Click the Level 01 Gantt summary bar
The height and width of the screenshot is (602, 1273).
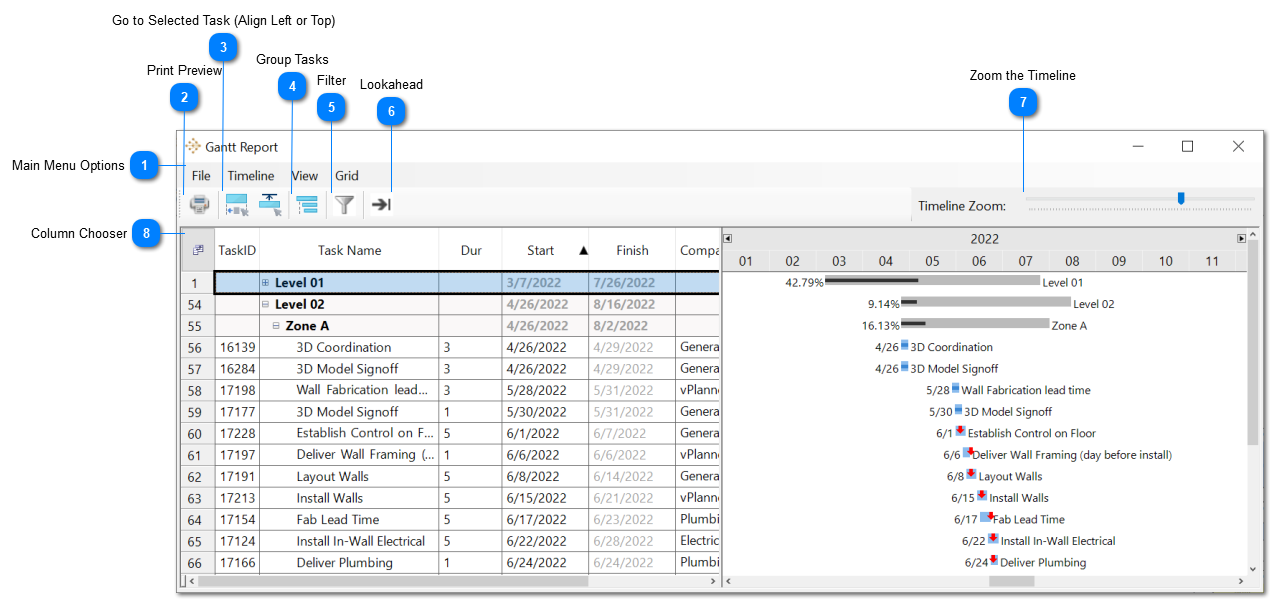932,281
